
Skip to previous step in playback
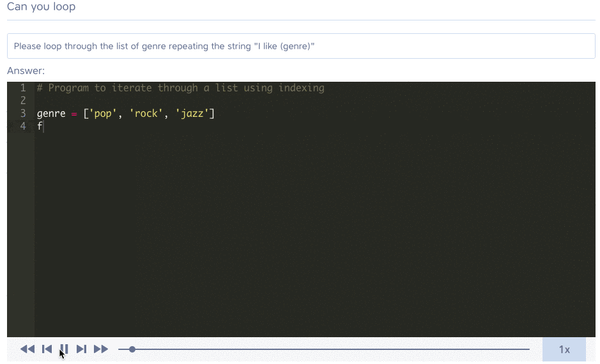coord(47,349)
